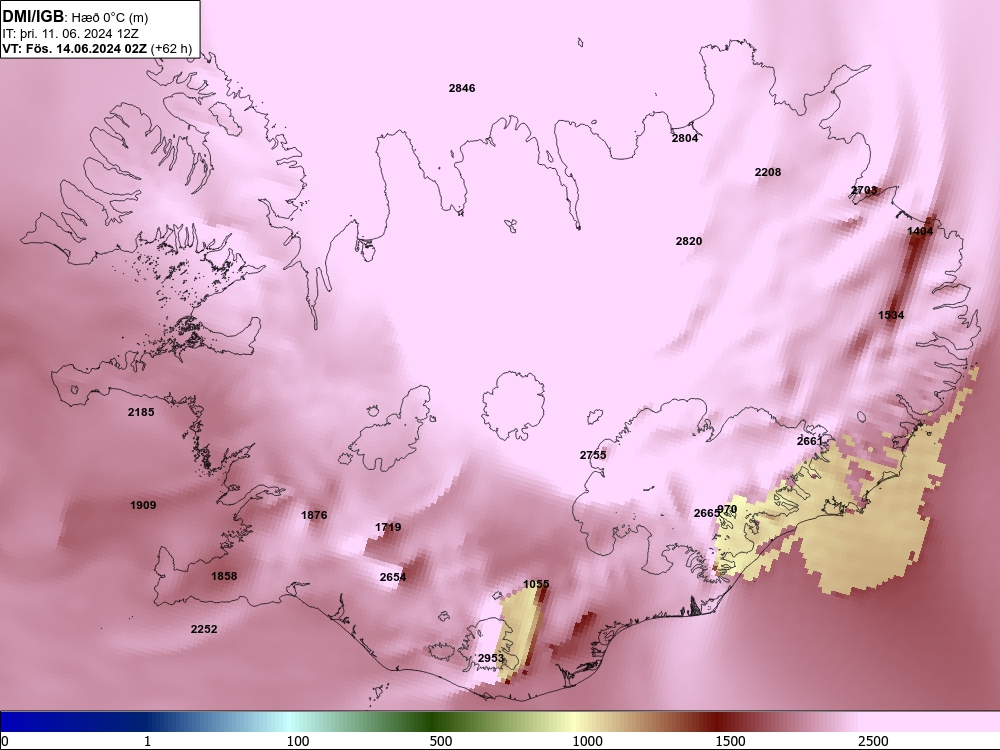This screenshot has height=750, width=1000.
Task: Click the 2208 height value
Action: pos(768,172)
